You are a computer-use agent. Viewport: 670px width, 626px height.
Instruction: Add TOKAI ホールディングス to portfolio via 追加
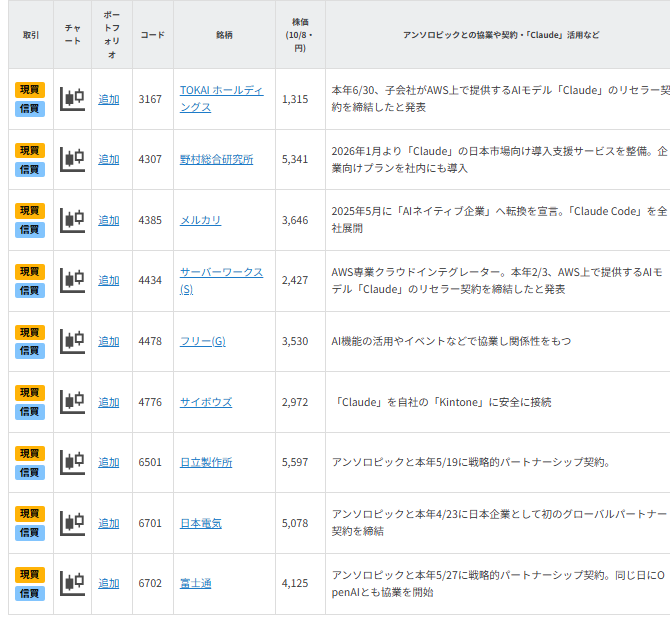tap(109, 99)
